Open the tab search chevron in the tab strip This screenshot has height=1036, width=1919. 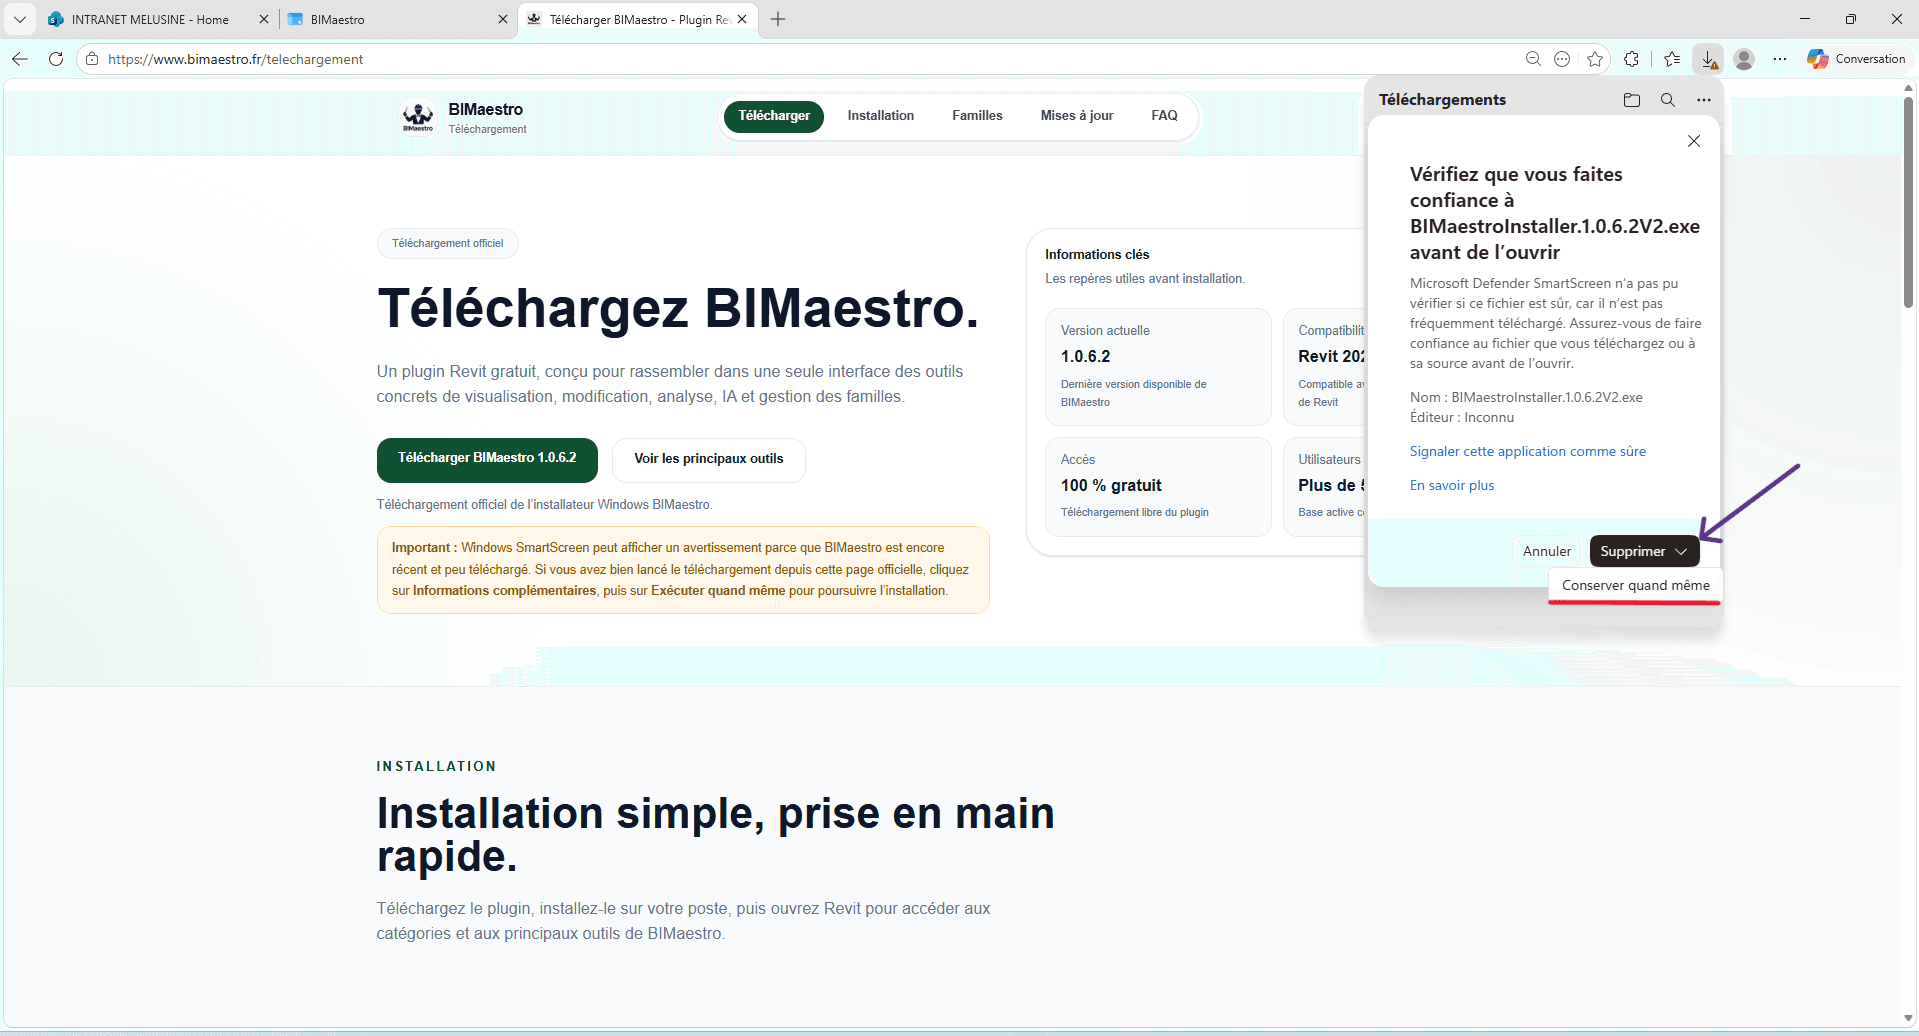coord(20,19)
